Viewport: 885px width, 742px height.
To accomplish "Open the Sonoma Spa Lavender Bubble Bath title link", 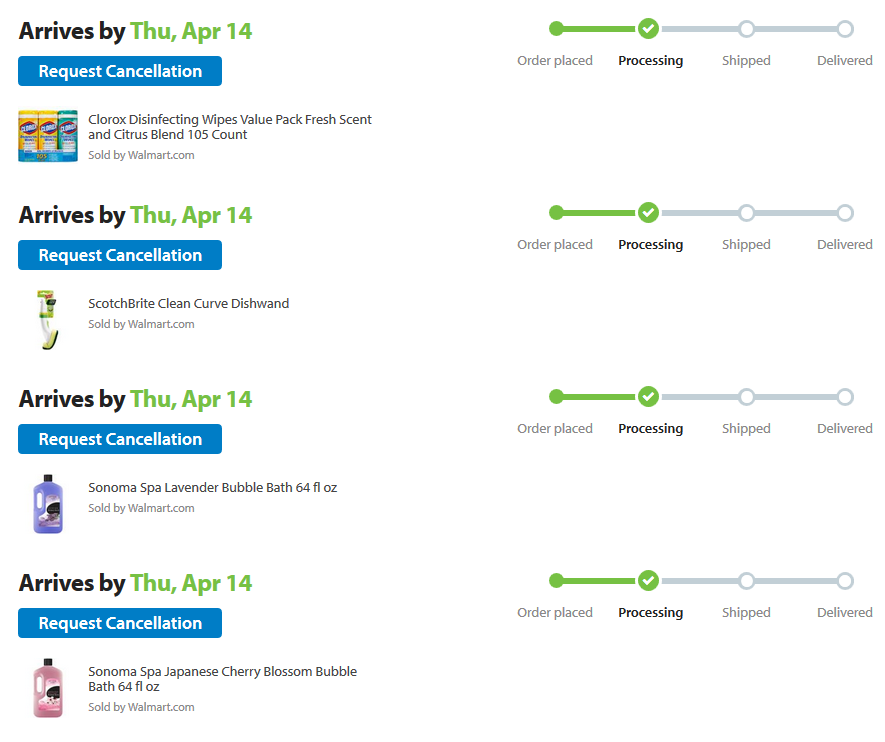I will (x=212, y=488).
